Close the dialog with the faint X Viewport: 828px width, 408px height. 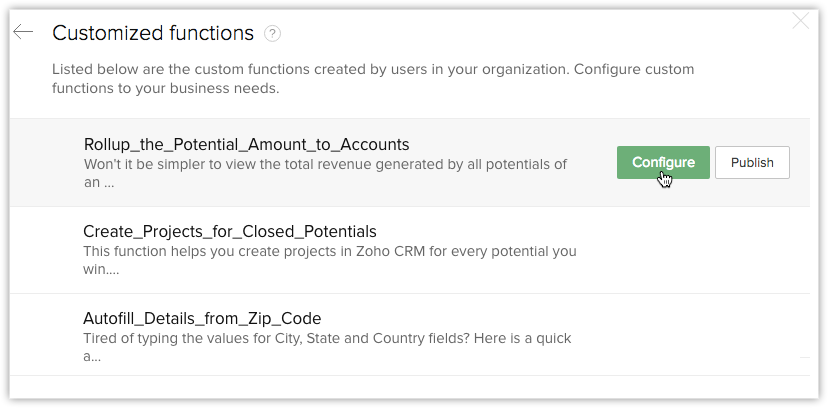click(800, 20)
